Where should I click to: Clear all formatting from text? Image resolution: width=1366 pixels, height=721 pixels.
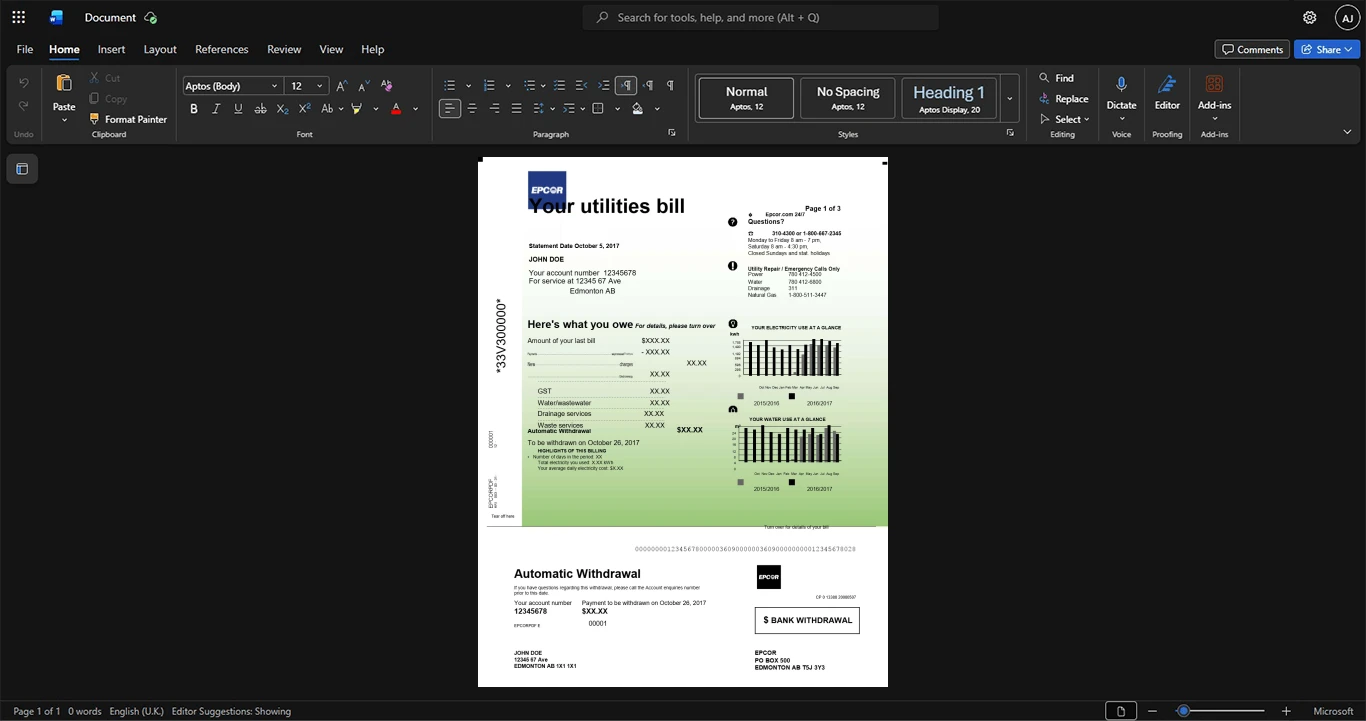(387, 86)
